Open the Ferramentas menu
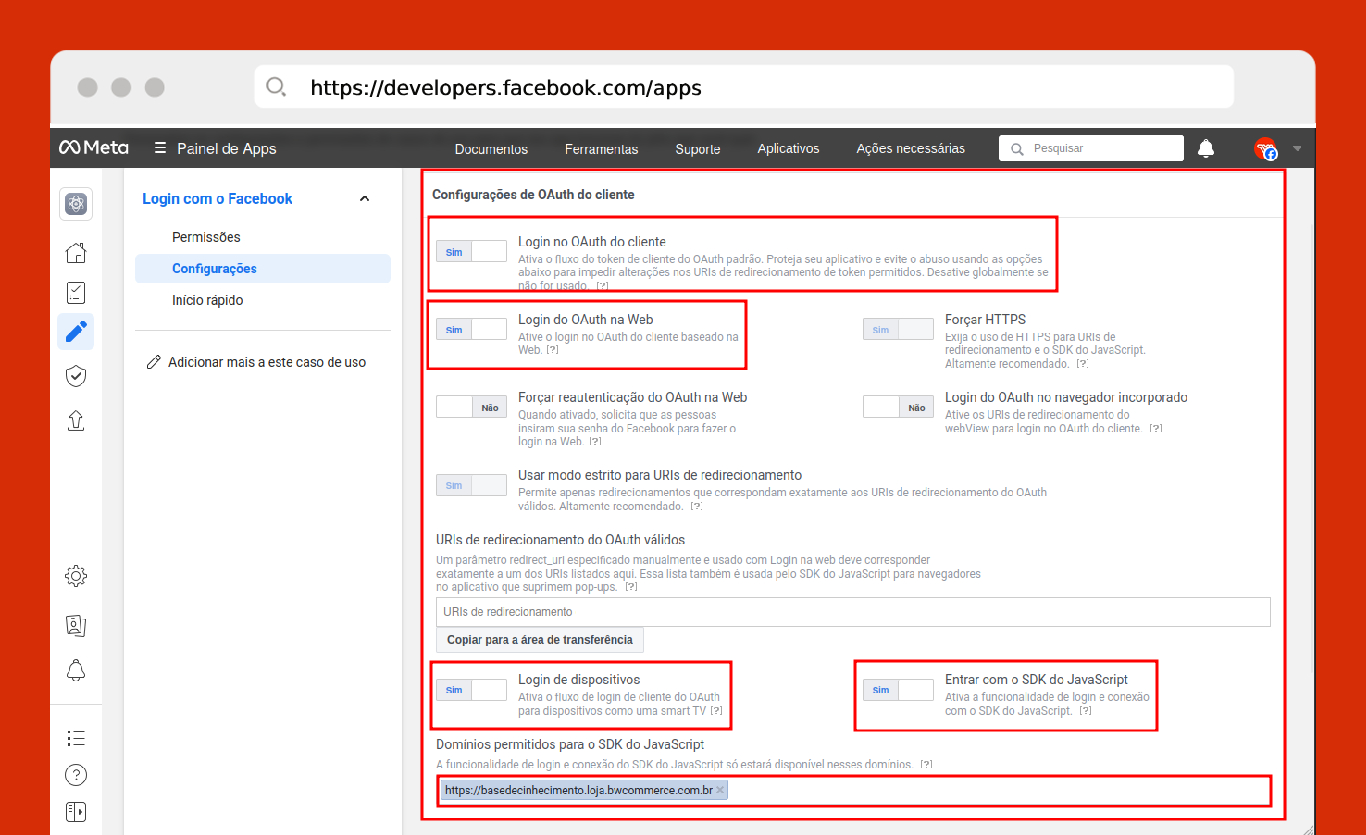This screenshot has width=1366, height=835. [601, 149]
